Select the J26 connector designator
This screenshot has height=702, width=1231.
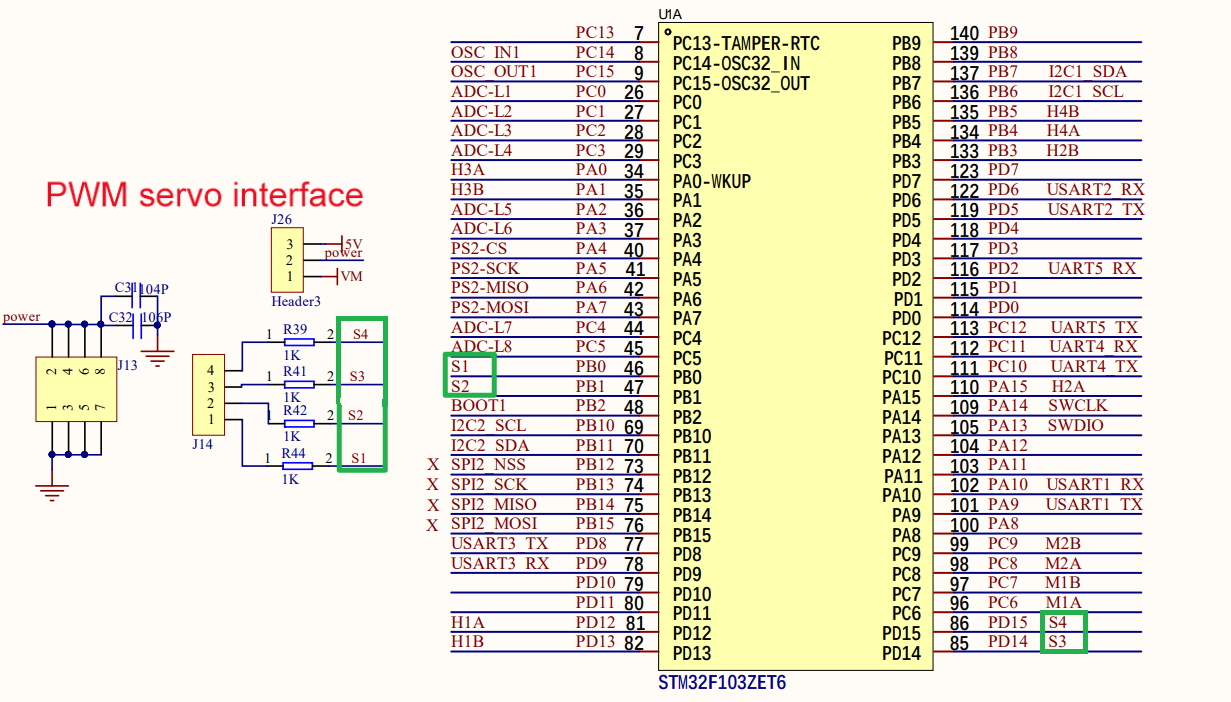(281, 219)
